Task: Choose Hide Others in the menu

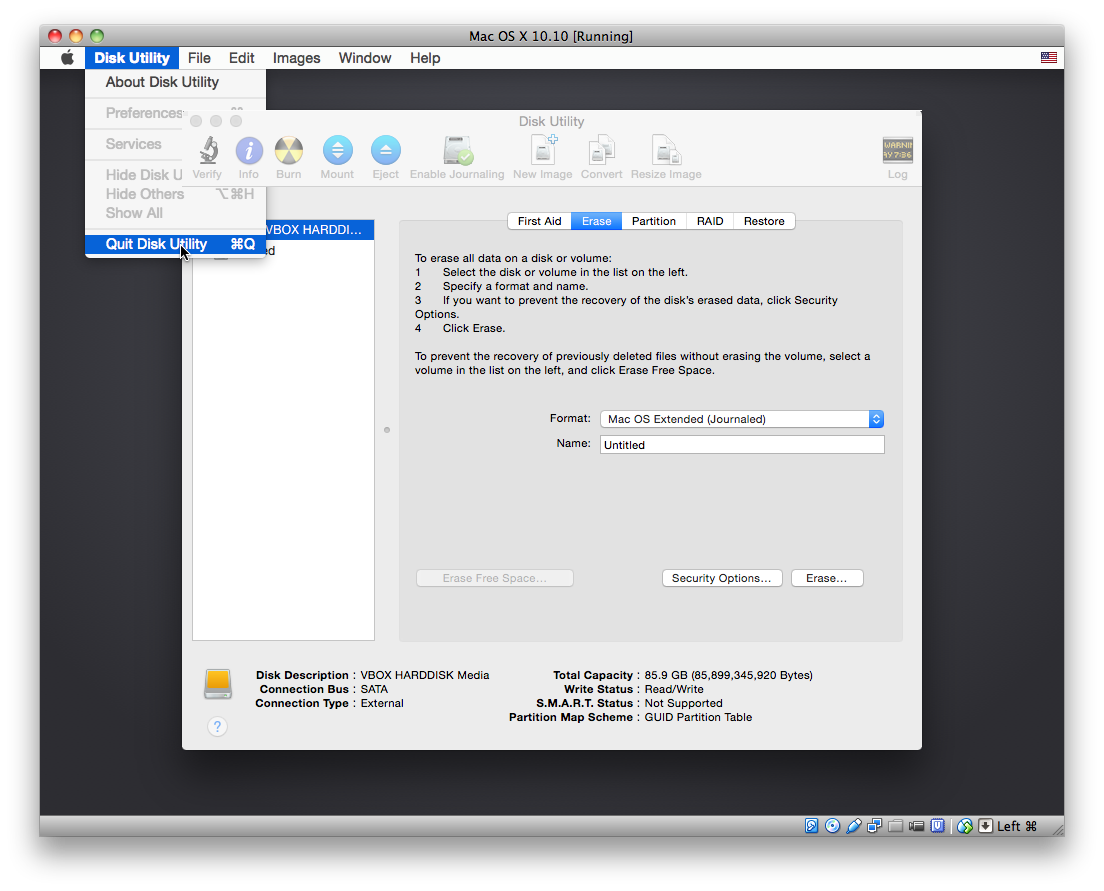Action: [x=175, y=194]
